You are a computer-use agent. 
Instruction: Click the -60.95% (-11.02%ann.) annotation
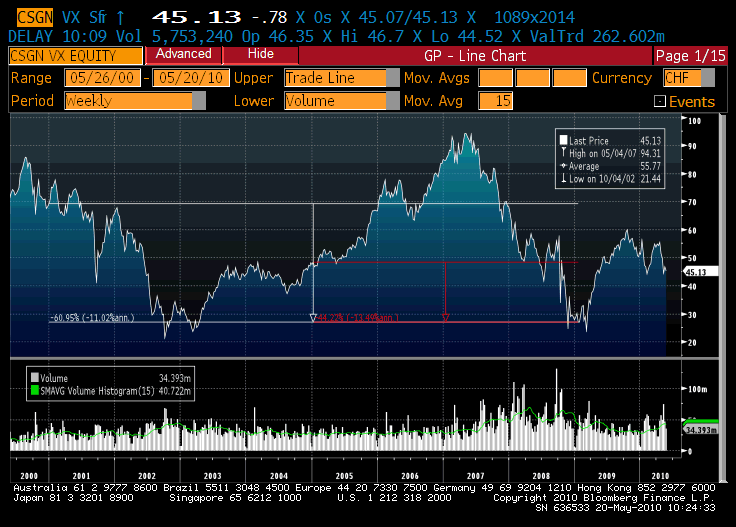93,318
